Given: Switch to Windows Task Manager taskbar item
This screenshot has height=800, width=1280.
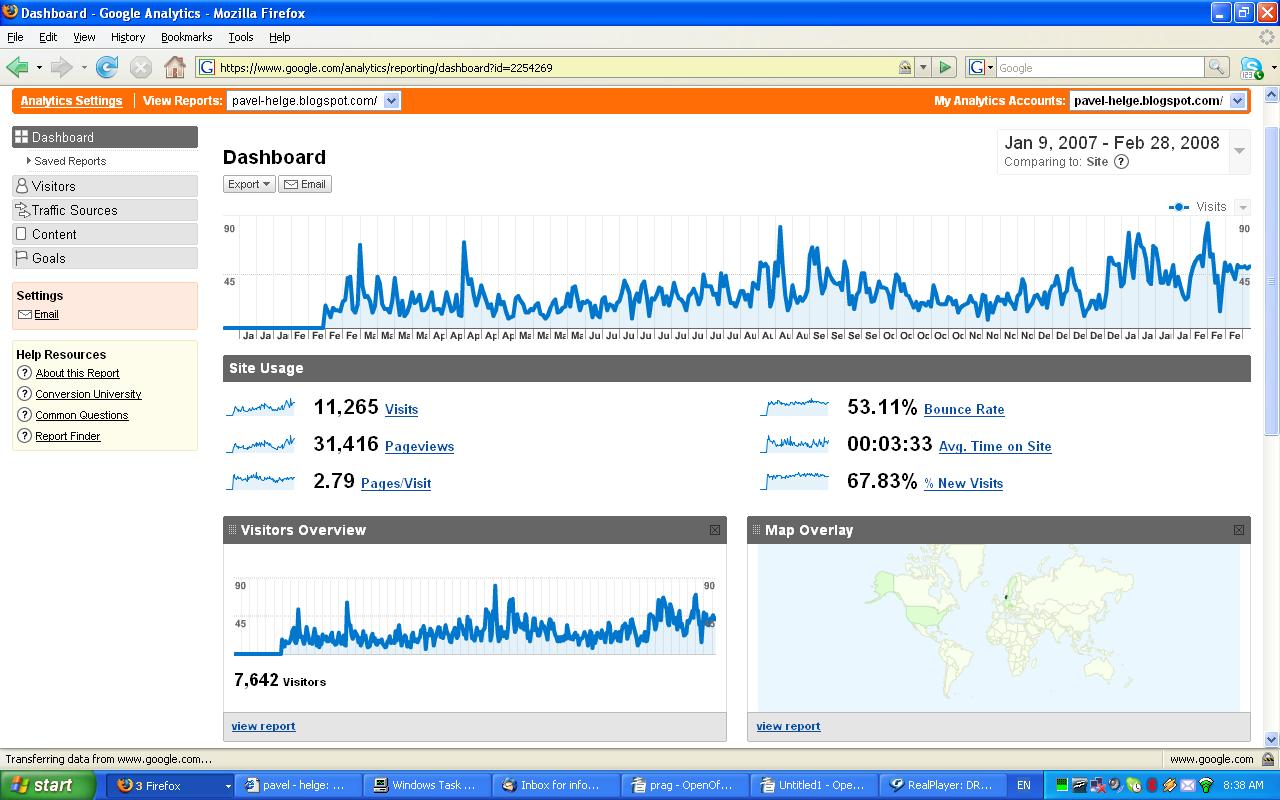Looking at the screenshot, I should click(427, 785).
